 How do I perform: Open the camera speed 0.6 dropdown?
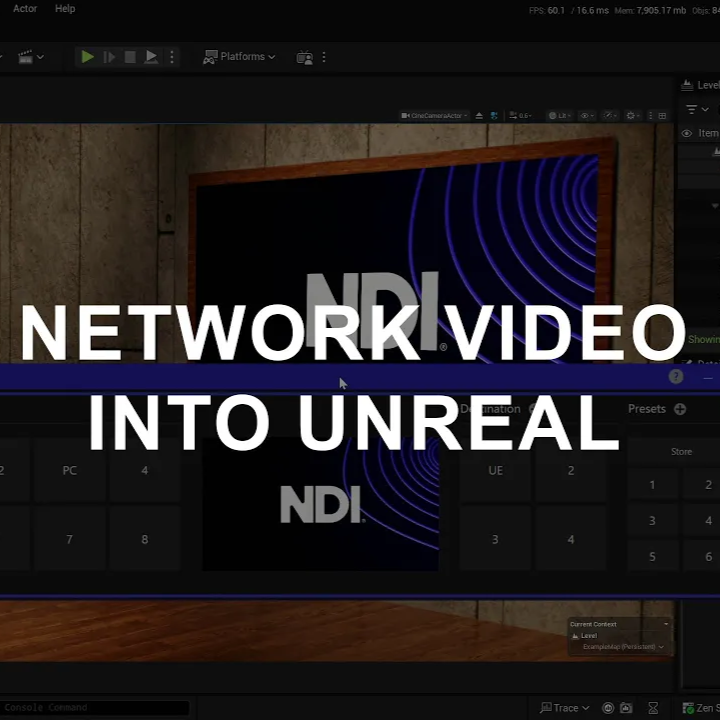[520, 116]
